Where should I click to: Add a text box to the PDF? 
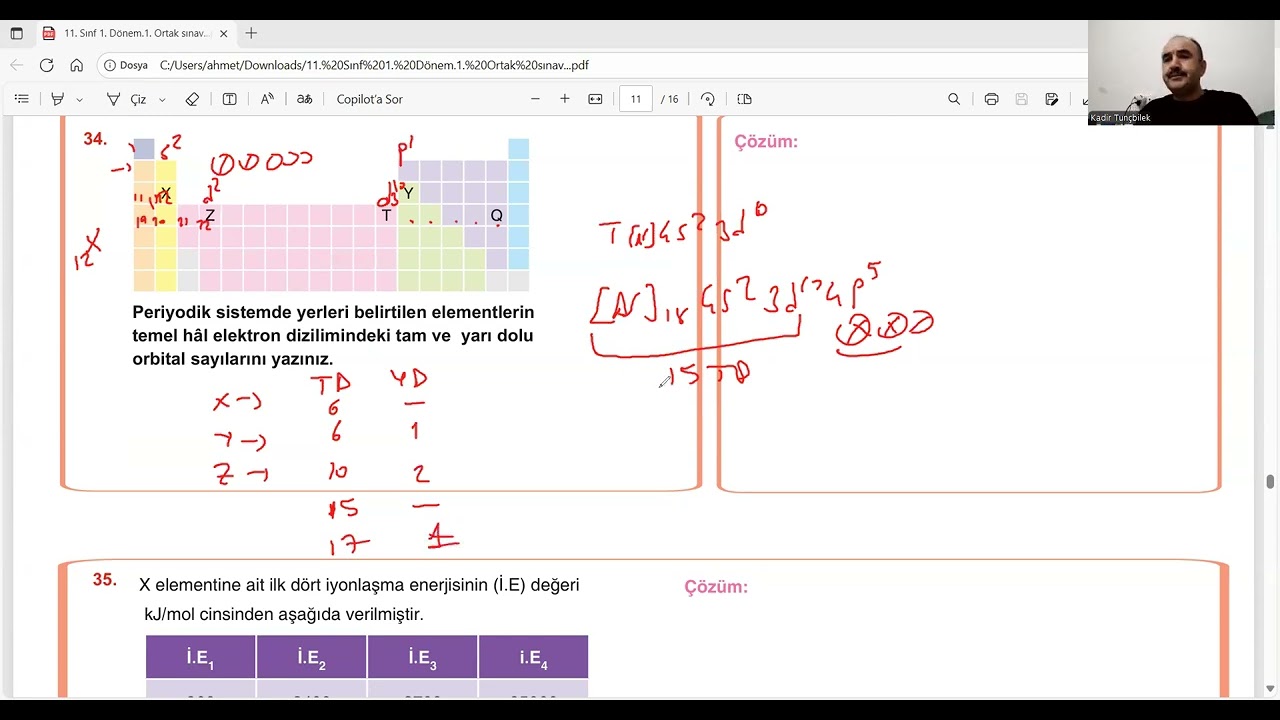(229, 99)
